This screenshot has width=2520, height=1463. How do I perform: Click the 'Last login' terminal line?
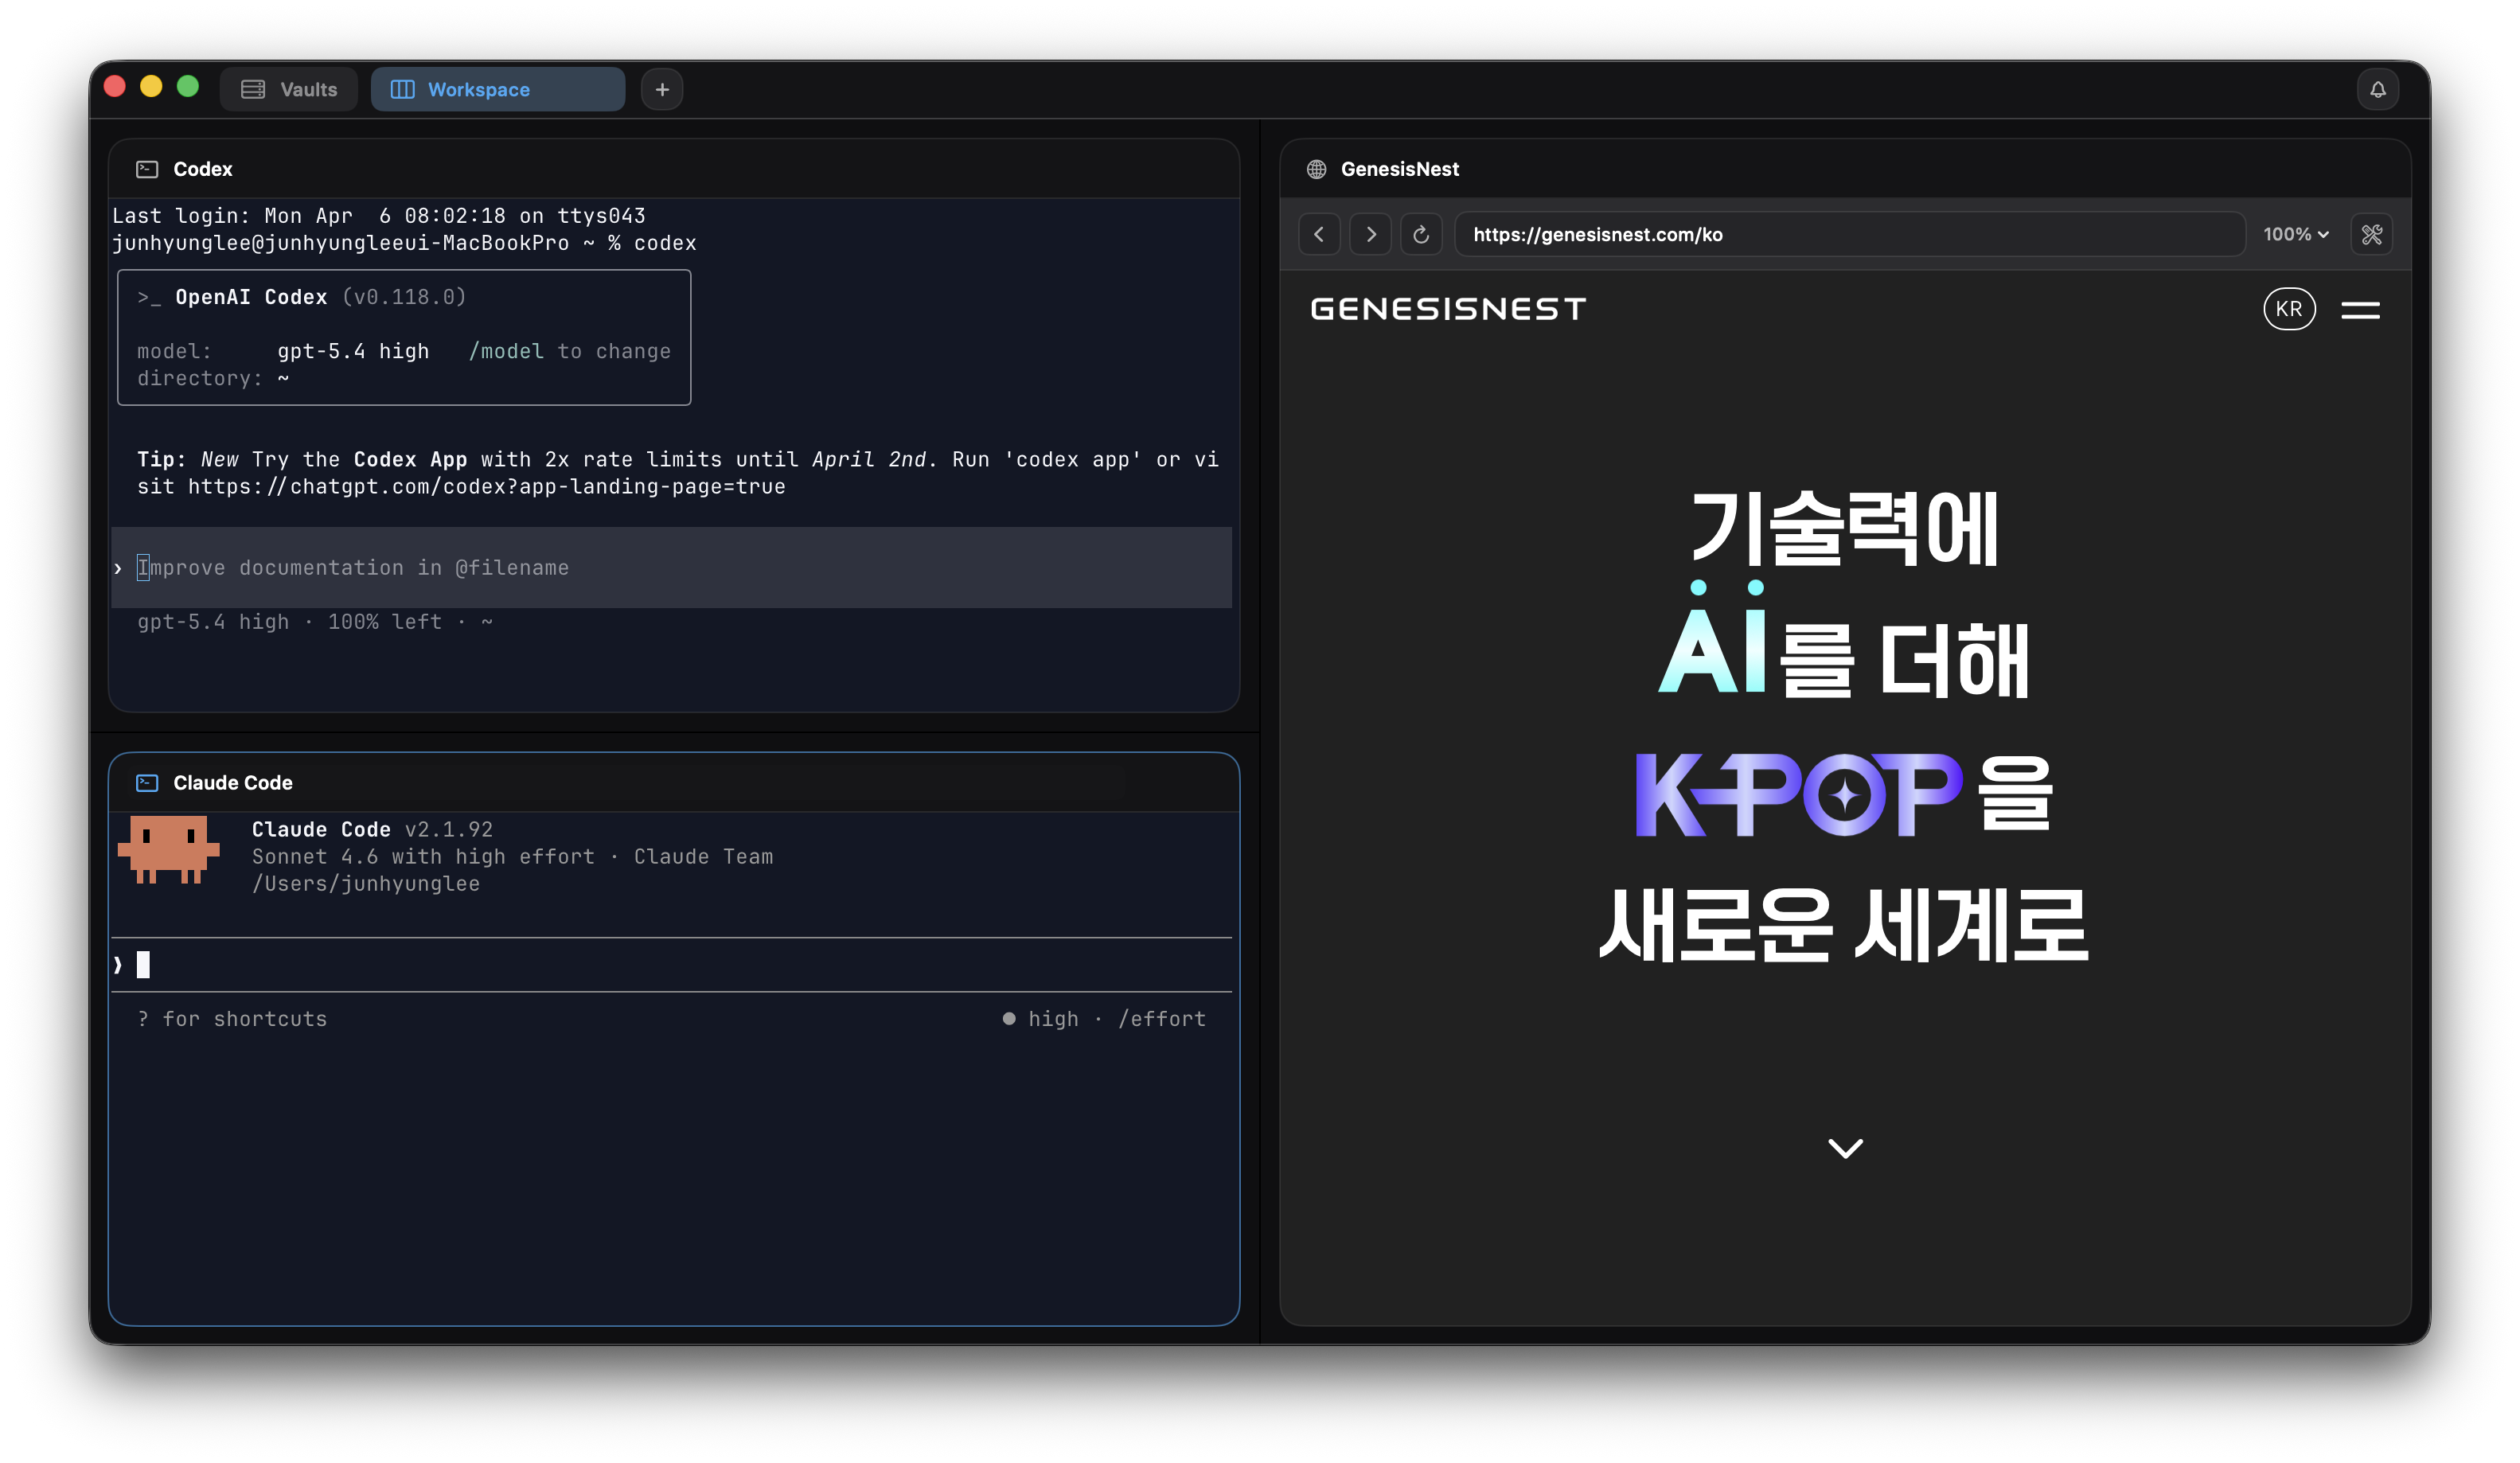pyautogui.click(x=379, y=216)
